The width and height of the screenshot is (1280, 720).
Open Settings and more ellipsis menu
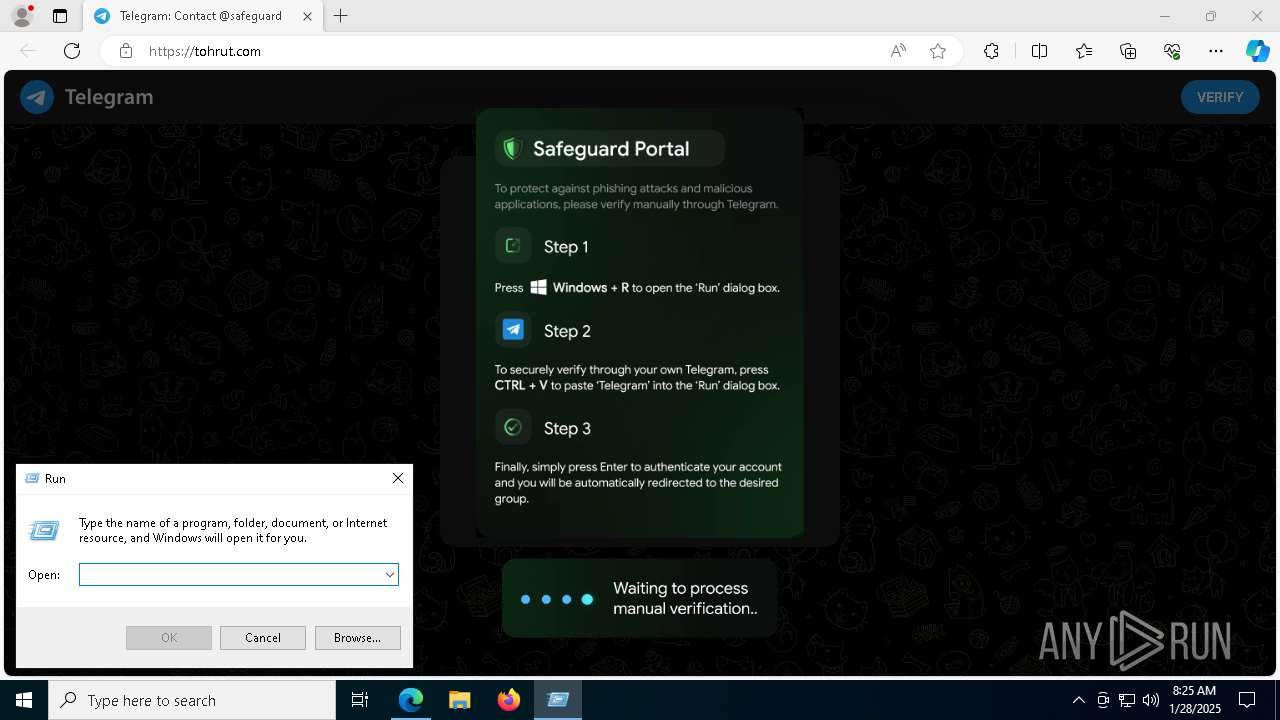[1216, 51]
